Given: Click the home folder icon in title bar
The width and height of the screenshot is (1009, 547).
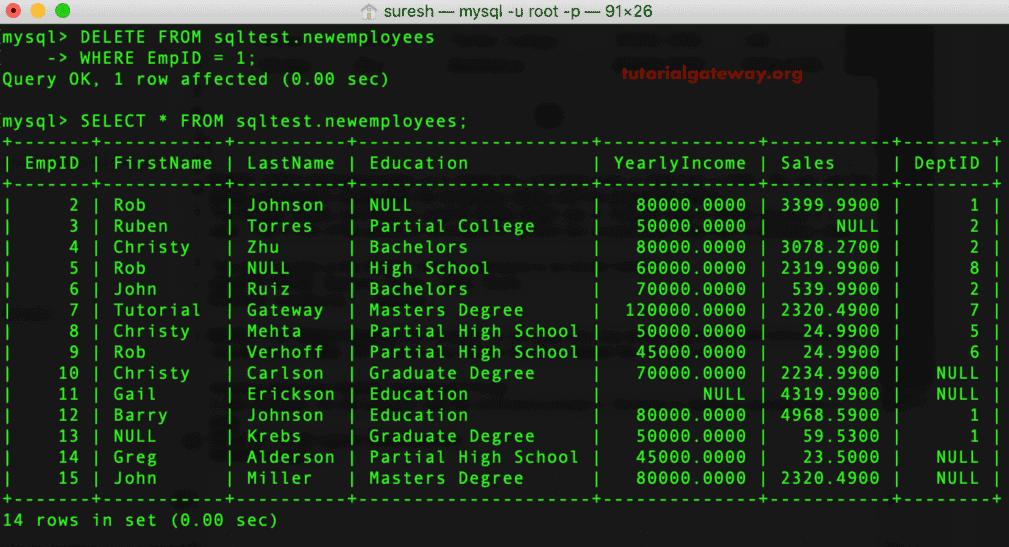Looking at the screenshot, I should point(369,11).
